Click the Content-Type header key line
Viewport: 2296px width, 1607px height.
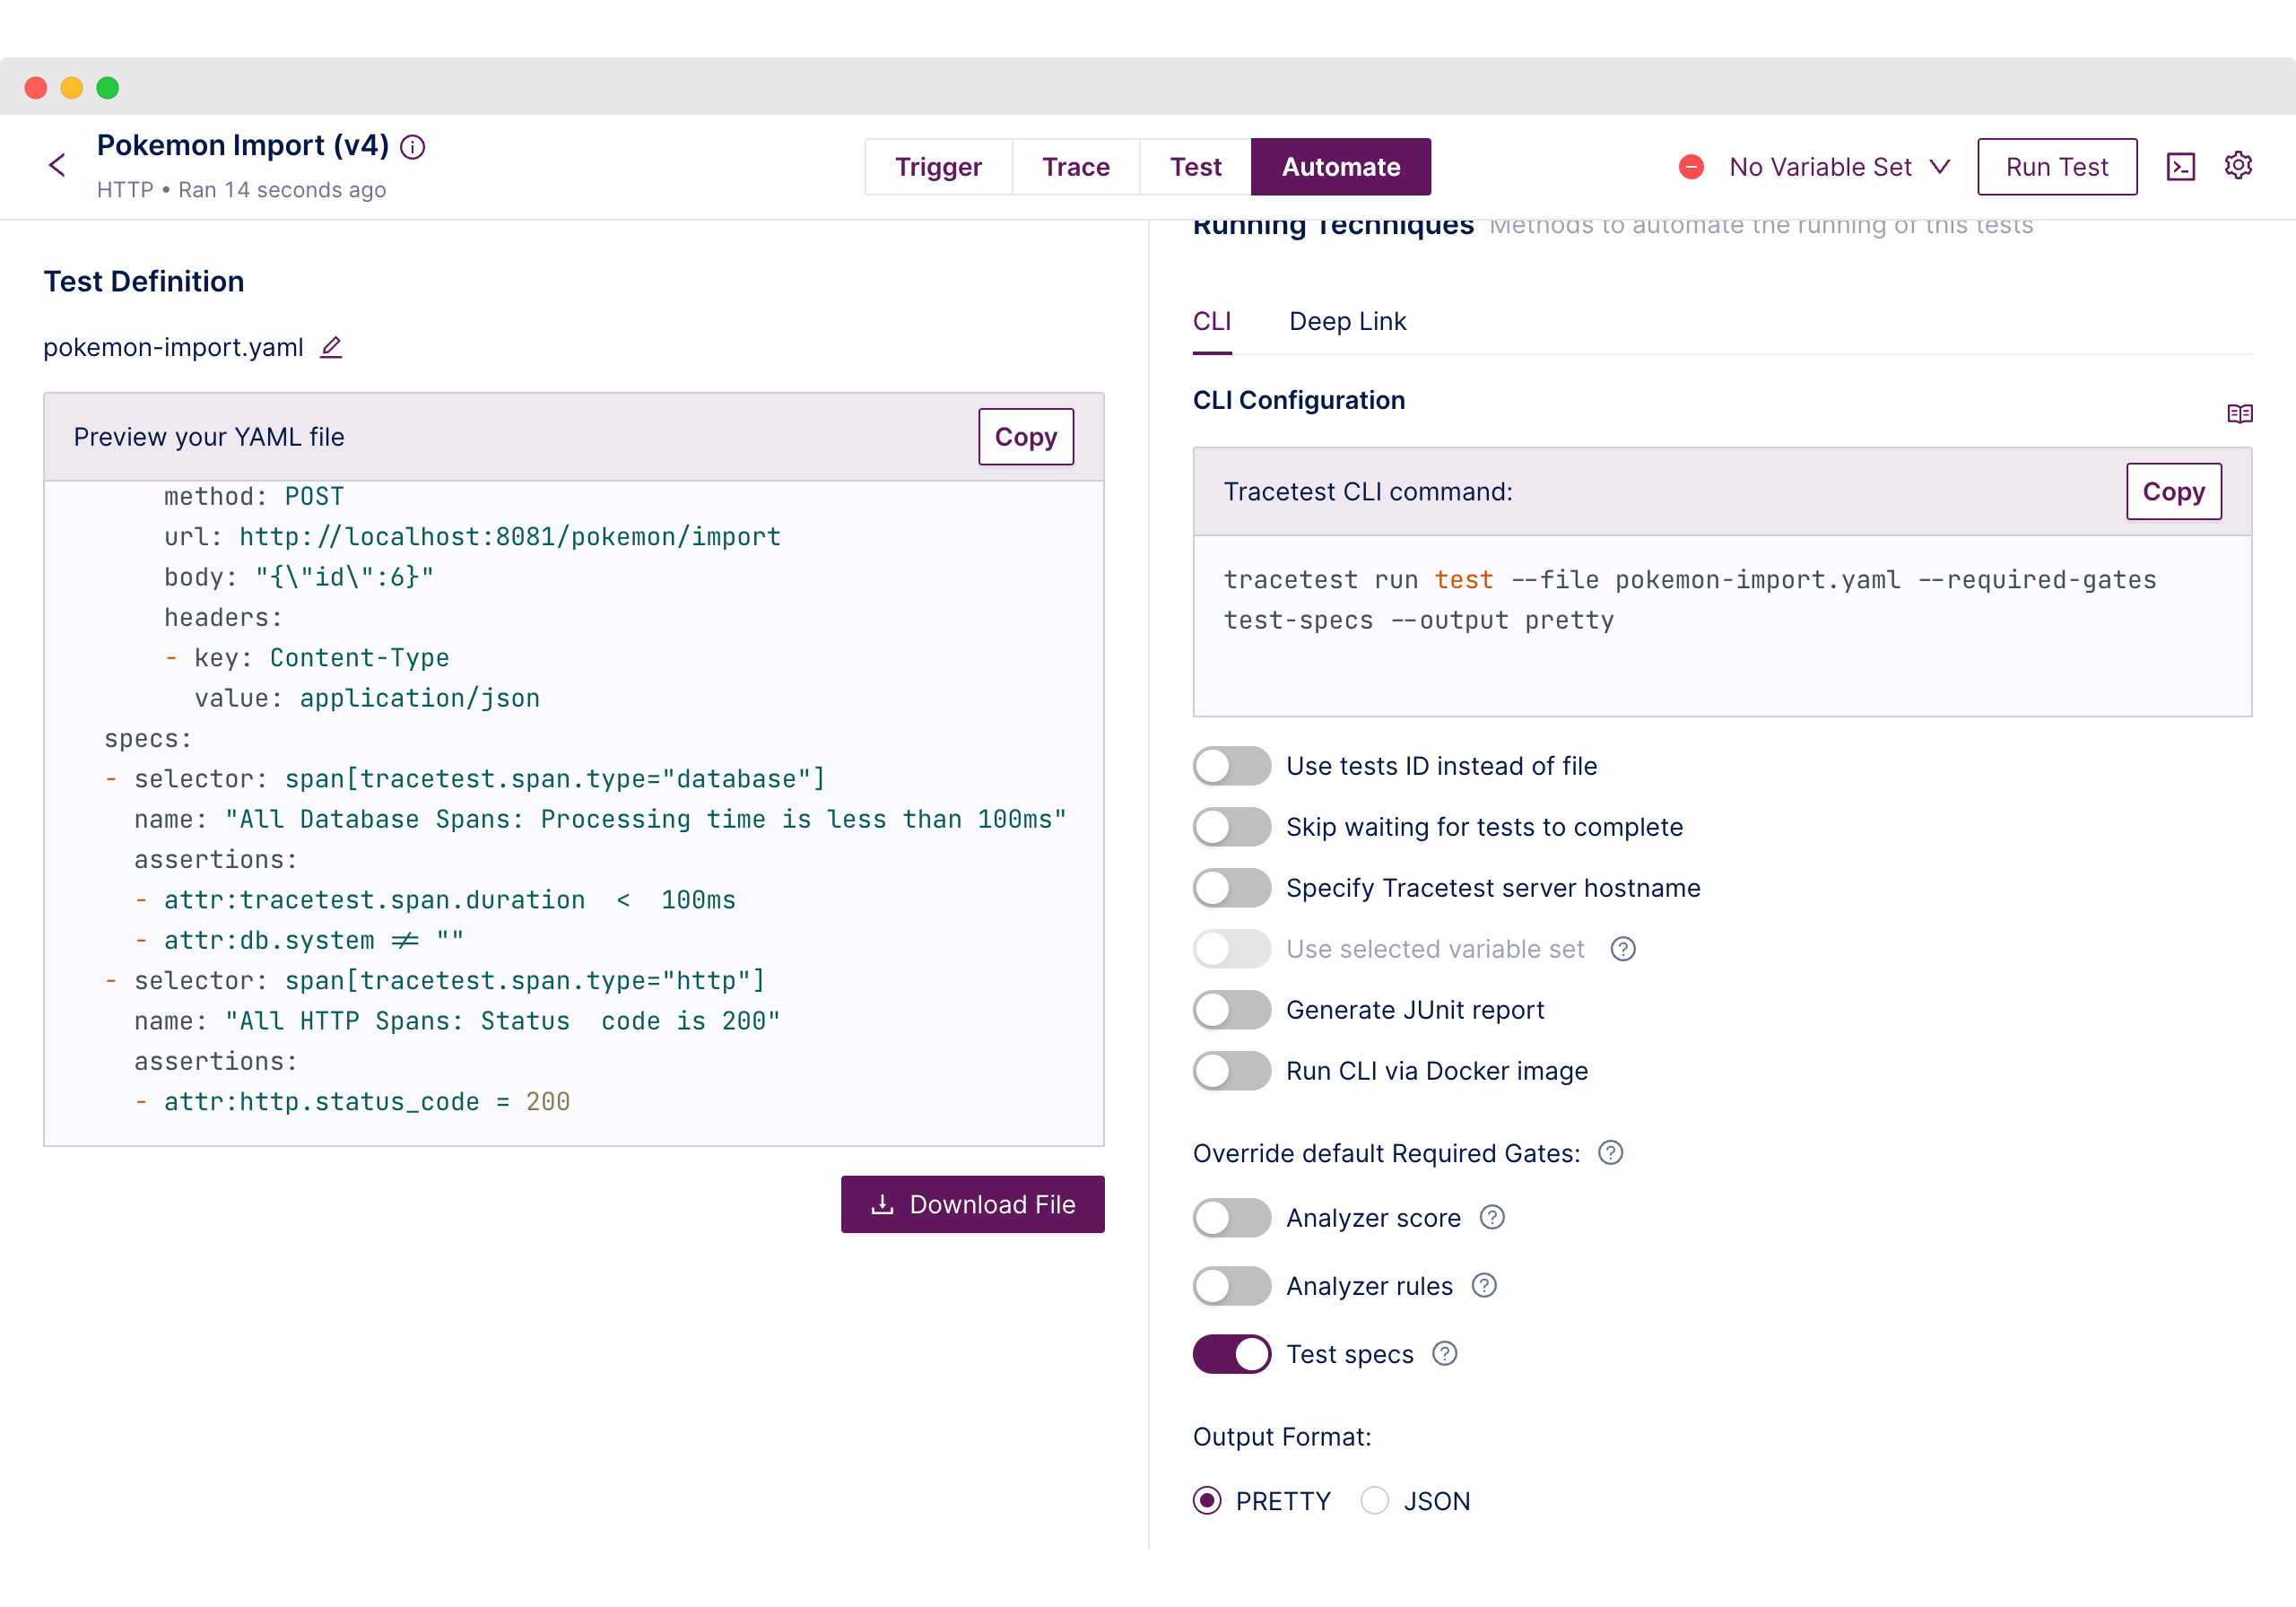pyautogui.click(x=306, y=658)
